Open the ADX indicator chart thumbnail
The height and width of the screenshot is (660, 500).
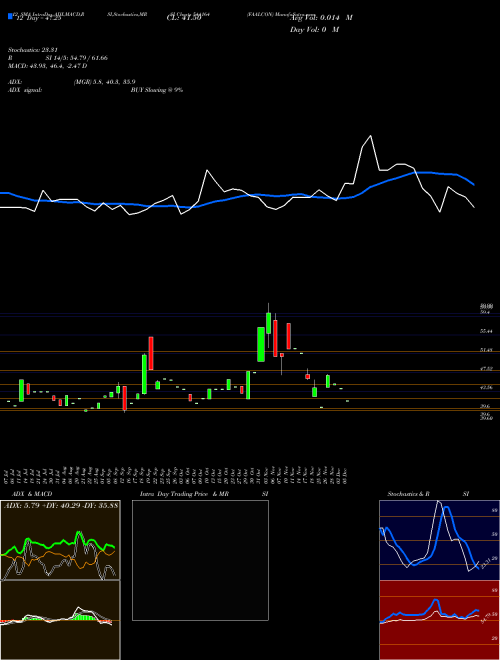(60, 540)
